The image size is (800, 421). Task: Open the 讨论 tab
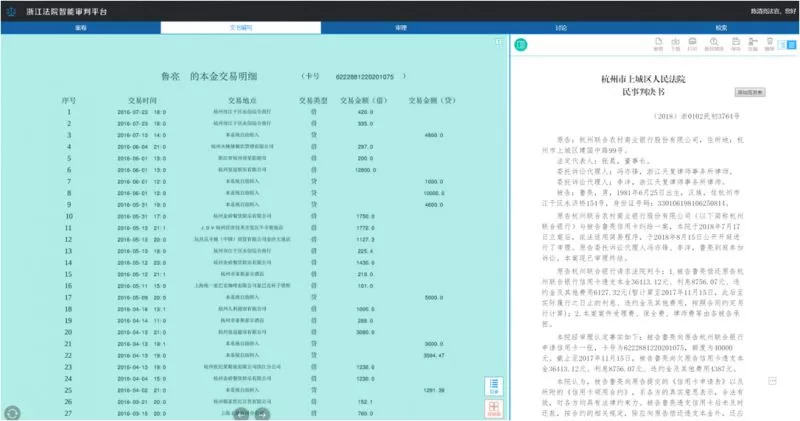[561, 28]
